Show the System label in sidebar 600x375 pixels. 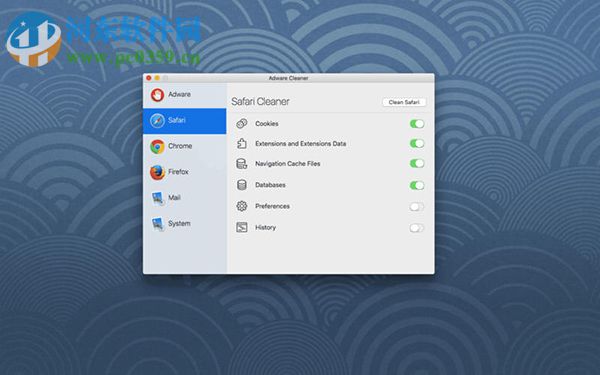[179, 223]
